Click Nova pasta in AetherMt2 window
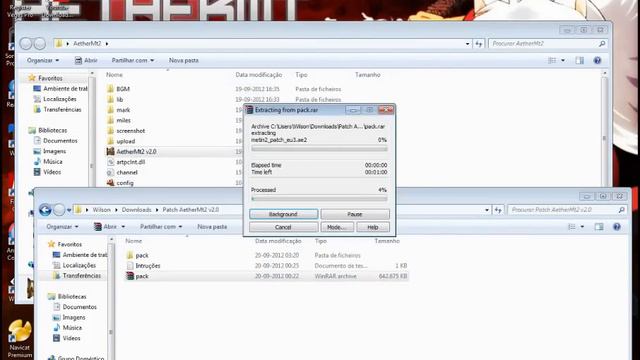640x360 pixels. coord(184,60)
